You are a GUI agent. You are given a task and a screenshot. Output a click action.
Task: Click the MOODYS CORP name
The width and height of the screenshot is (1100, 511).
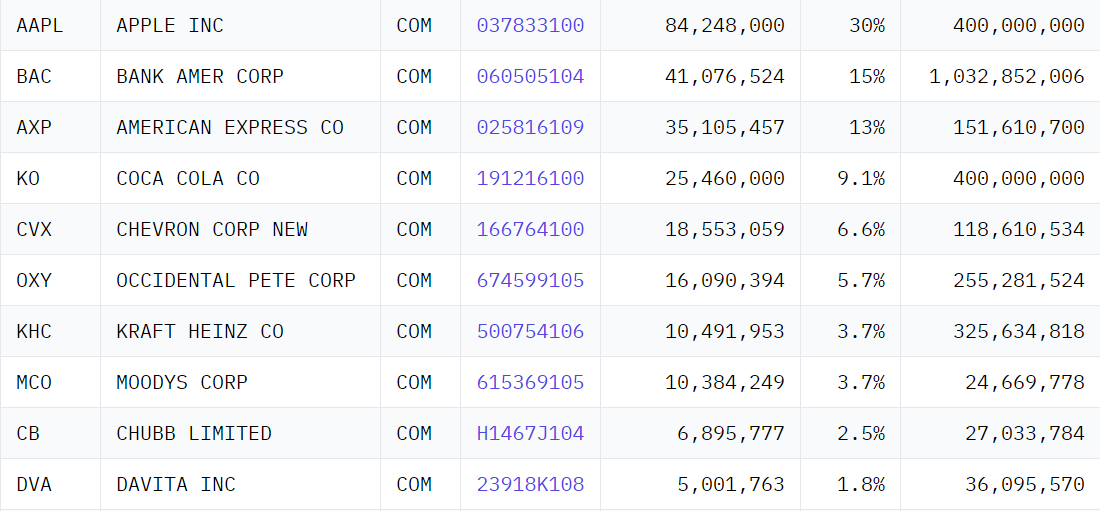[x=182, y=382]
